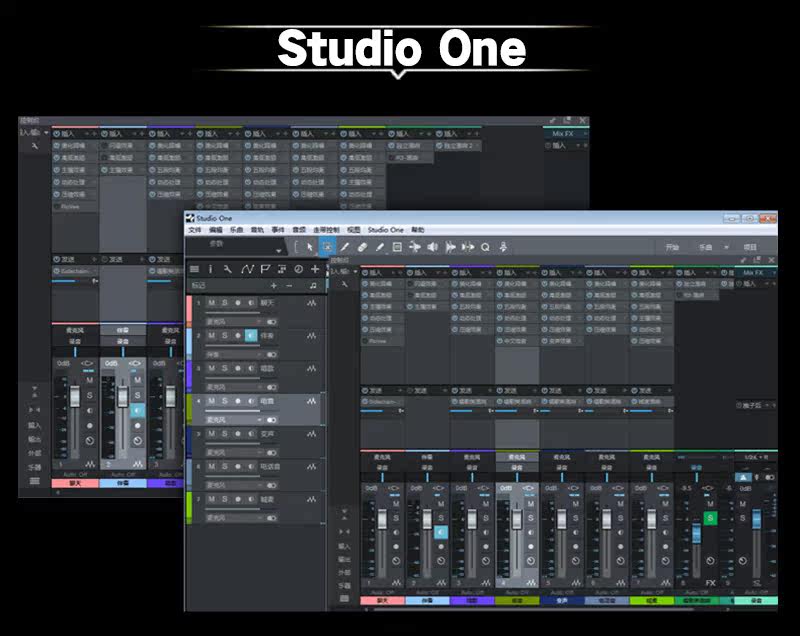
Task: Open the 编辑 menu
Action: click(216, 230)
